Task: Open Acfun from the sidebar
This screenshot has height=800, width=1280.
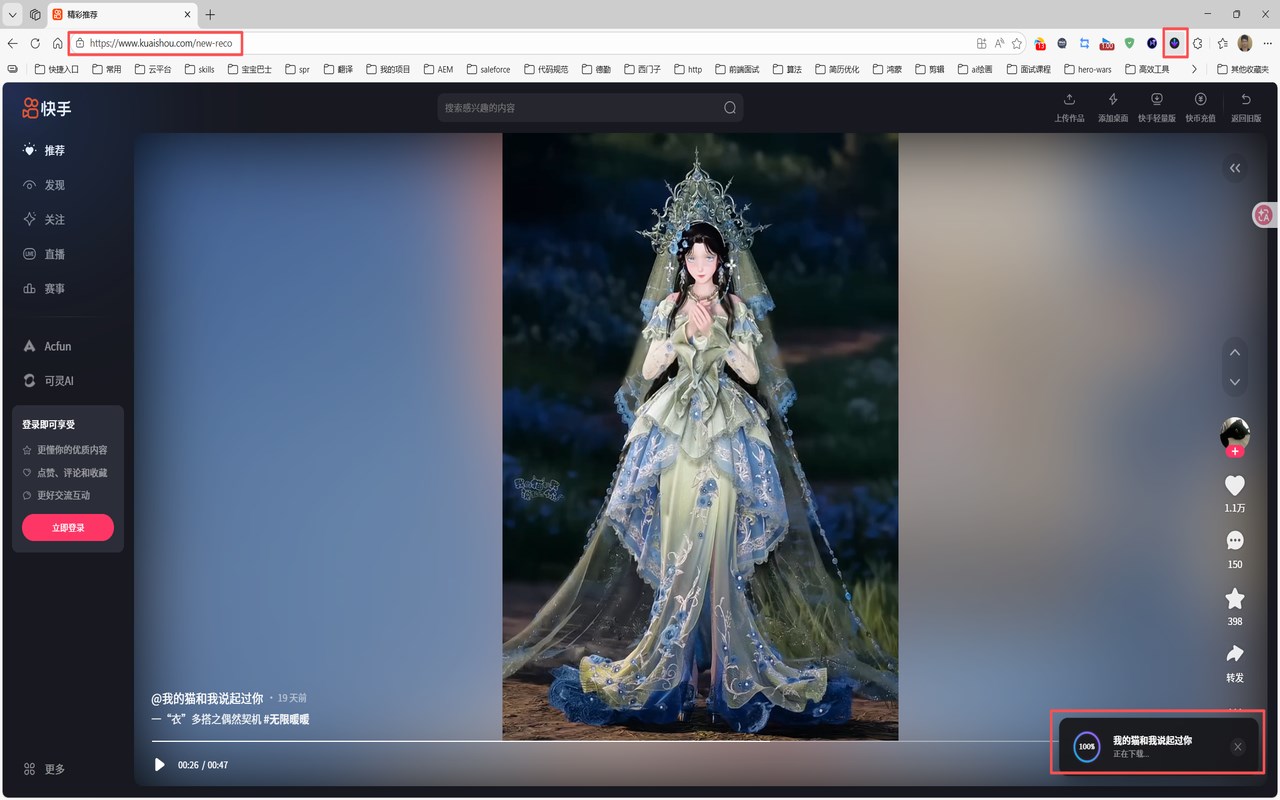Action: point(47,346)
